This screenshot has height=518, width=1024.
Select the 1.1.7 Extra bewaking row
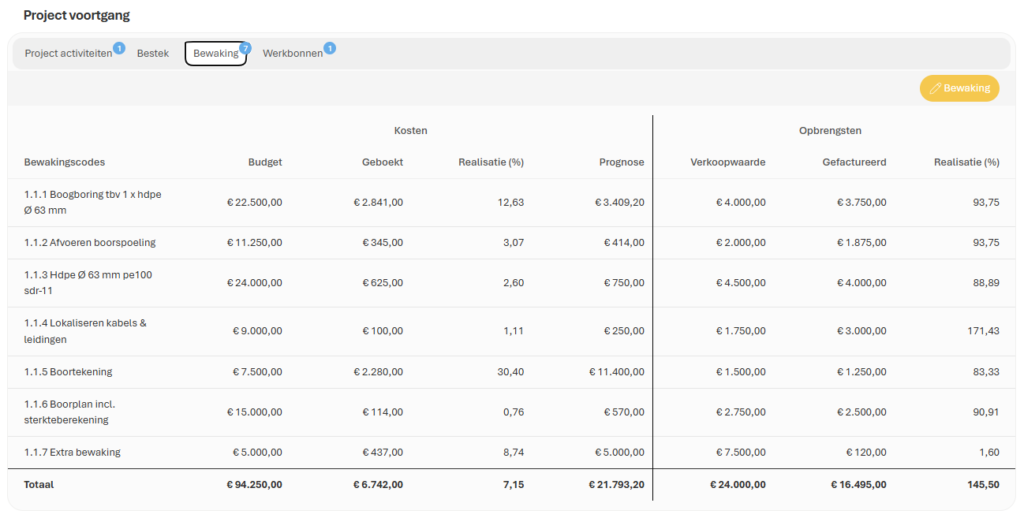512,452
